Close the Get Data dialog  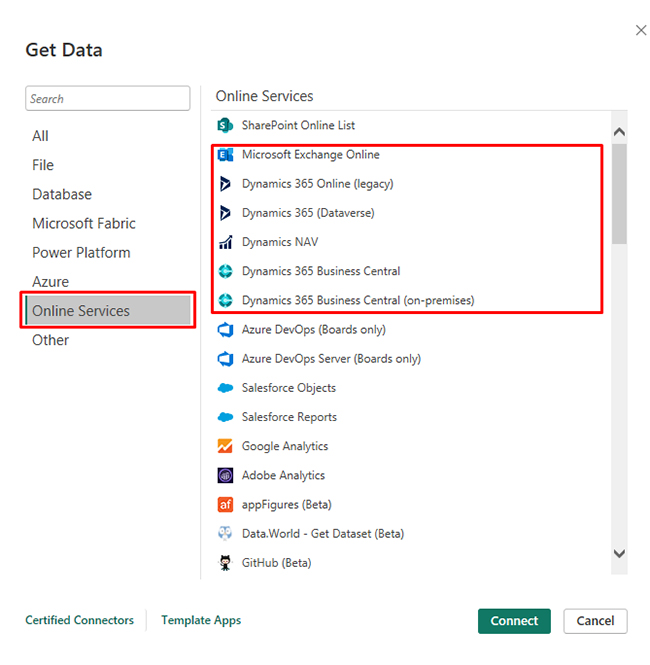tap(641, 30)
